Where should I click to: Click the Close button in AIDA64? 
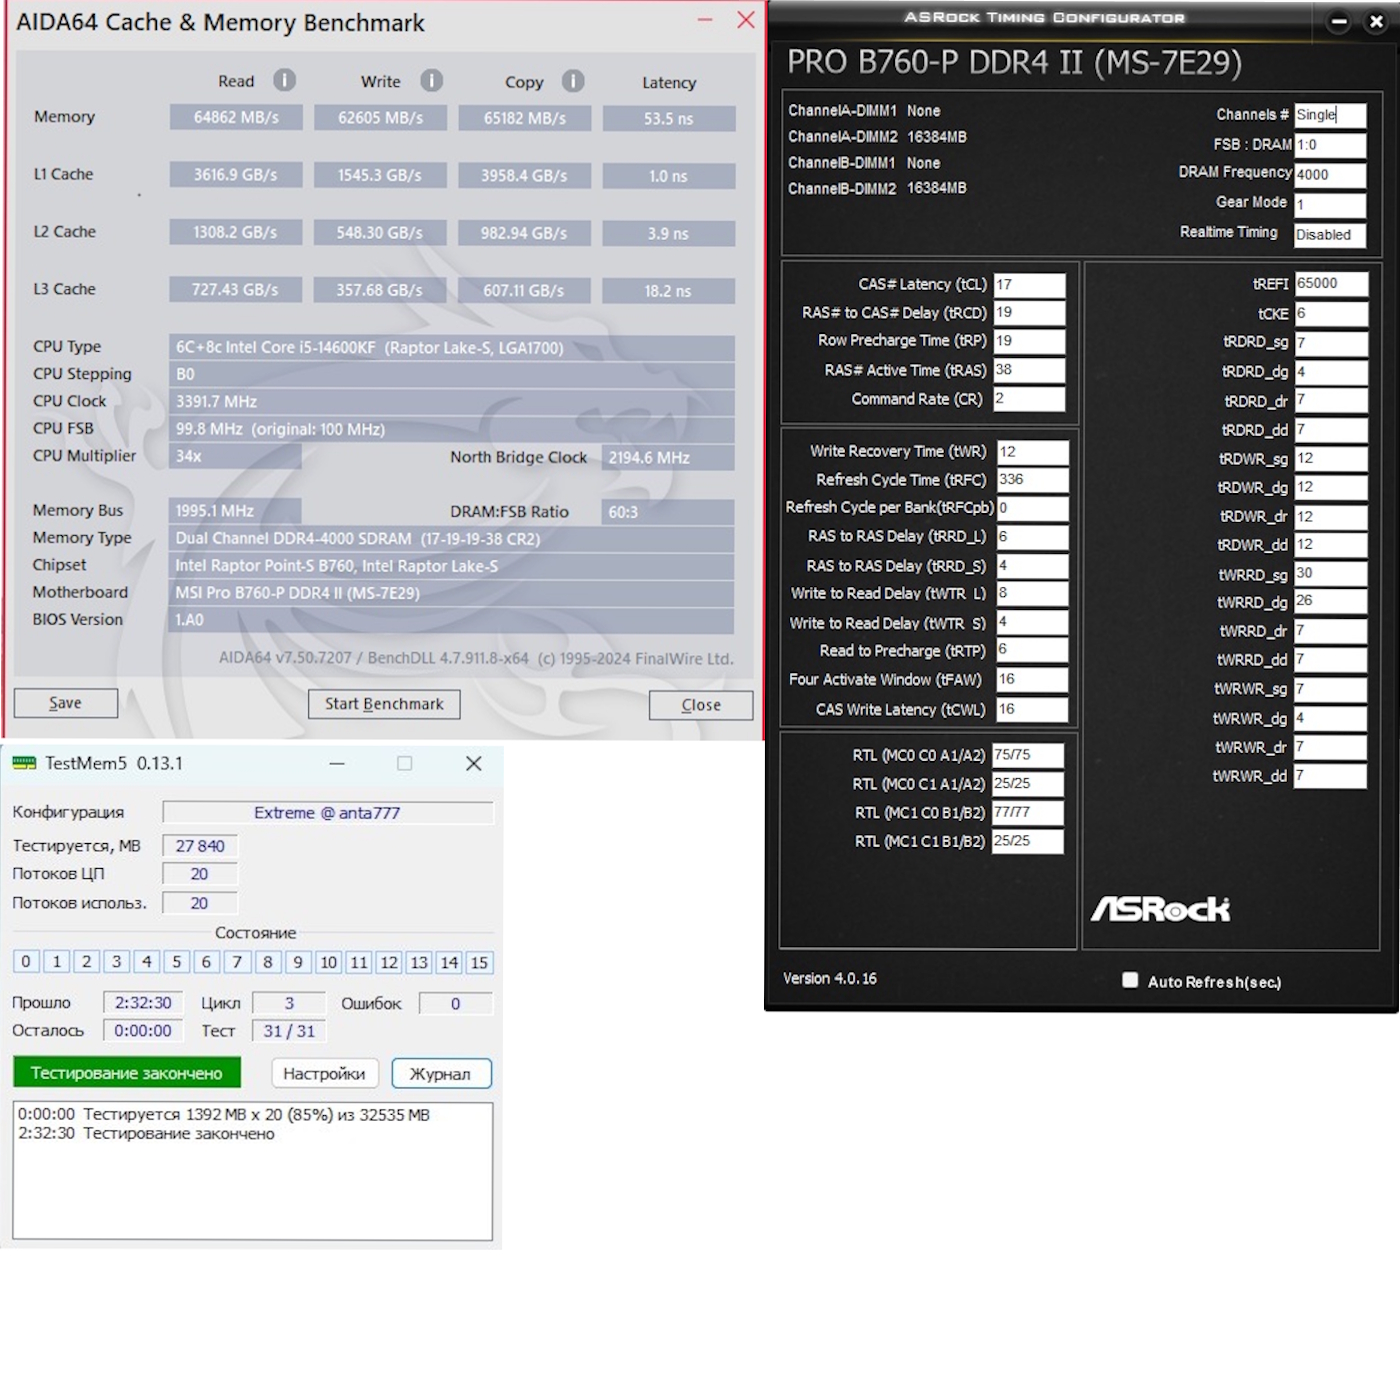click(x=701, y=705)
